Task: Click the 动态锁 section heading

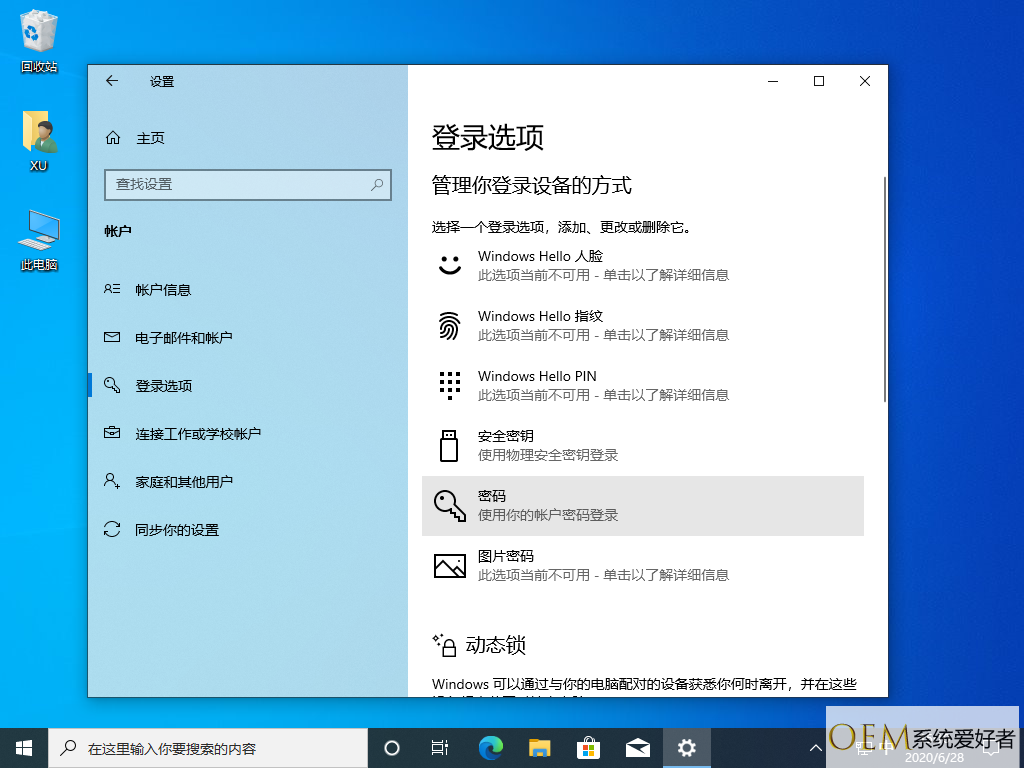Action: click(x=496, y=645)
